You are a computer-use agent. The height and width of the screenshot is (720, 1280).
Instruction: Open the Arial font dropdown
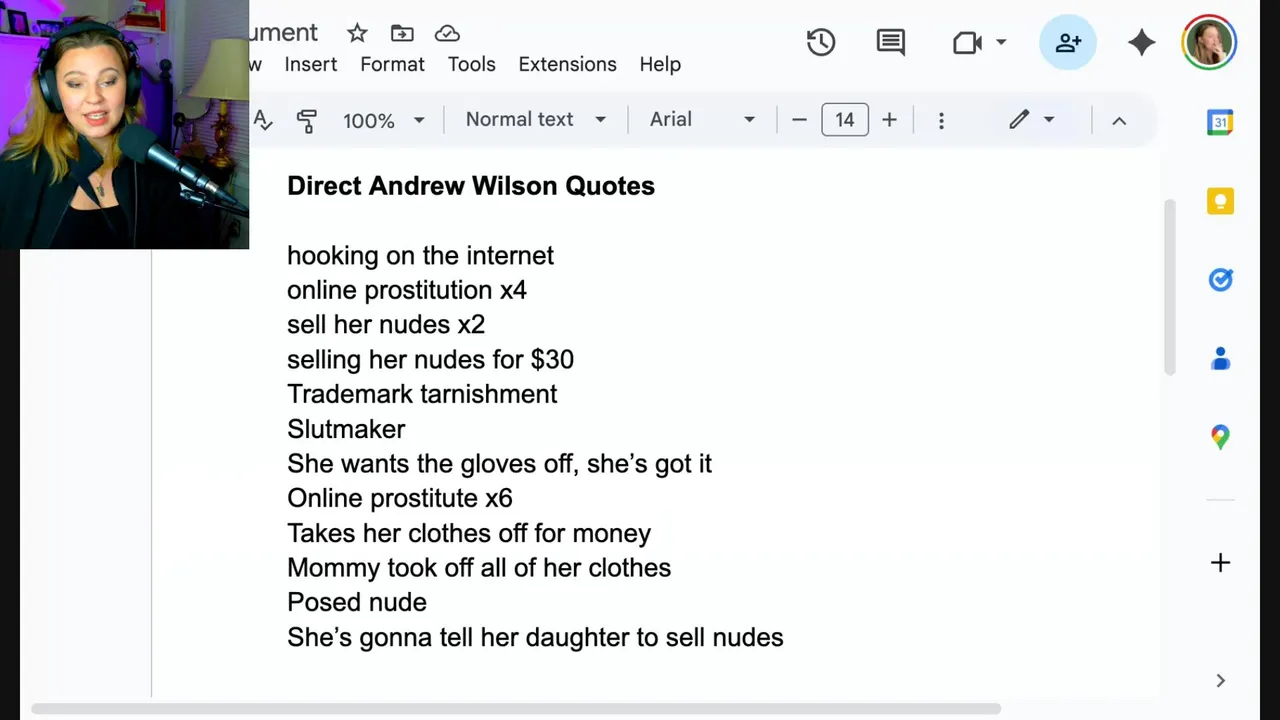702,120
